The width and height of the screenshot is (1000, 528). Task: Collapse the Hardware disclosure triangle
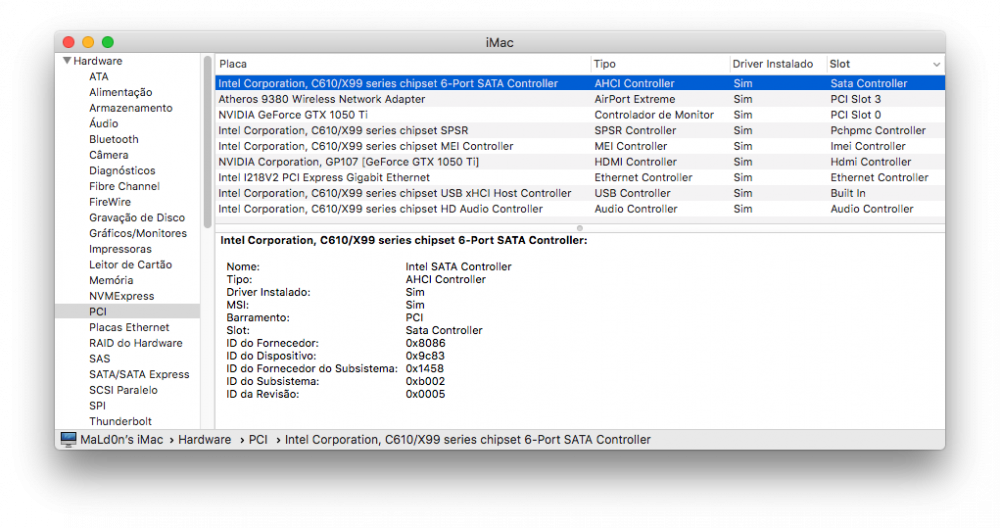[67, 61]
